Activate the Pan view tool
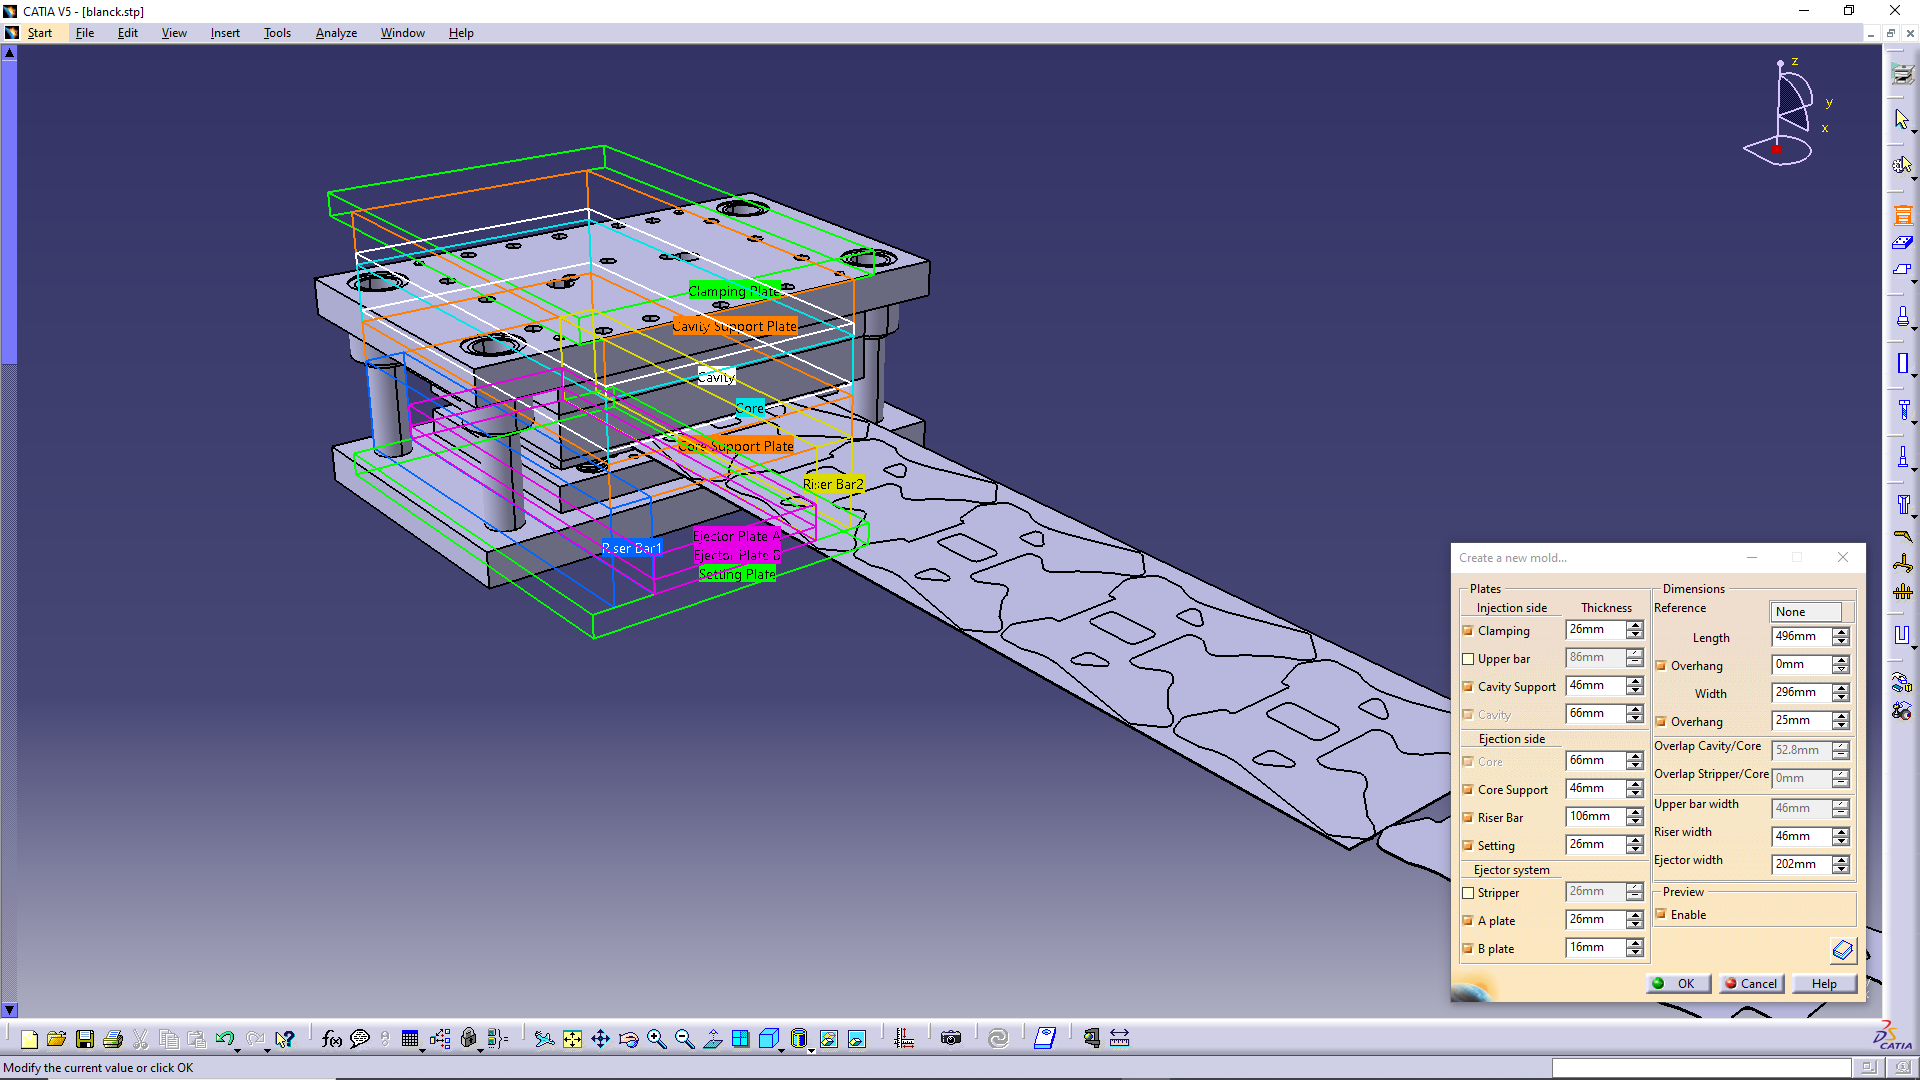This screenshot has height=1080, width=1920. (x=600, y=1039)
